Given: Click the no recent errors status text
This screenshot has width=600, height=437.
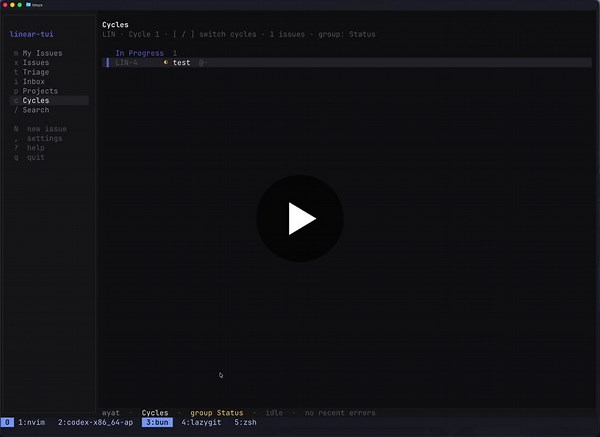Looking at the screenshot, I should point(340,413).
